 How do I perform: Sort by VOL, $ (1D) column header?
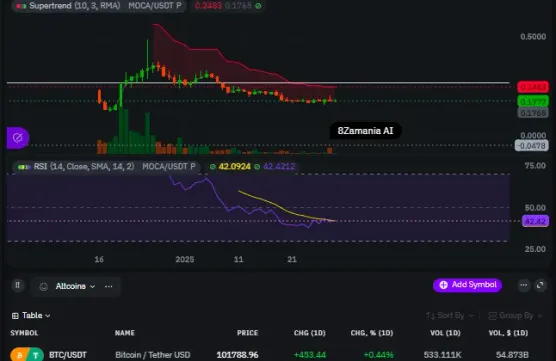508,333
